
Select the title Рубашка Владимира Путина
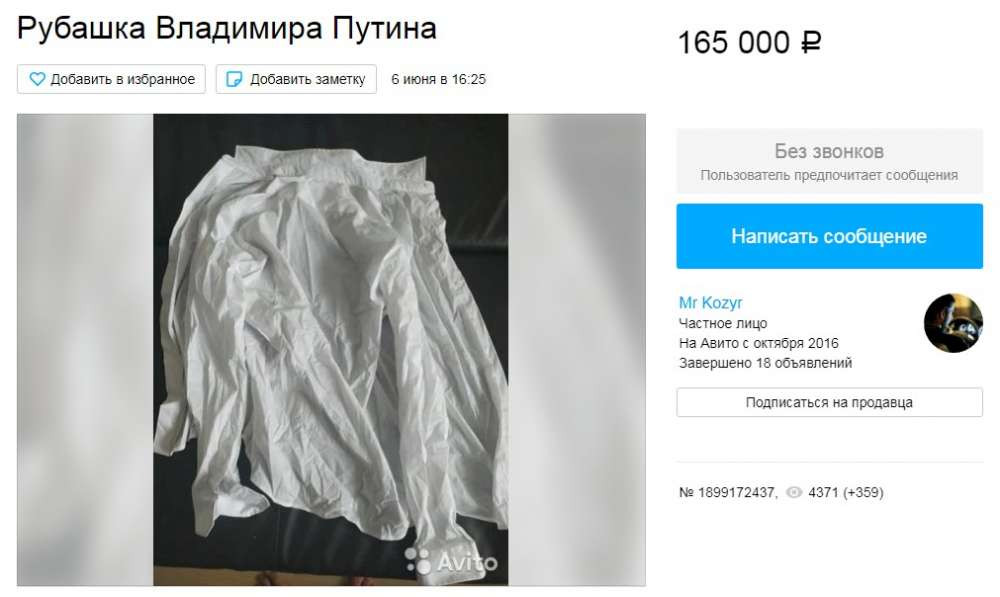tap(226, 28)
